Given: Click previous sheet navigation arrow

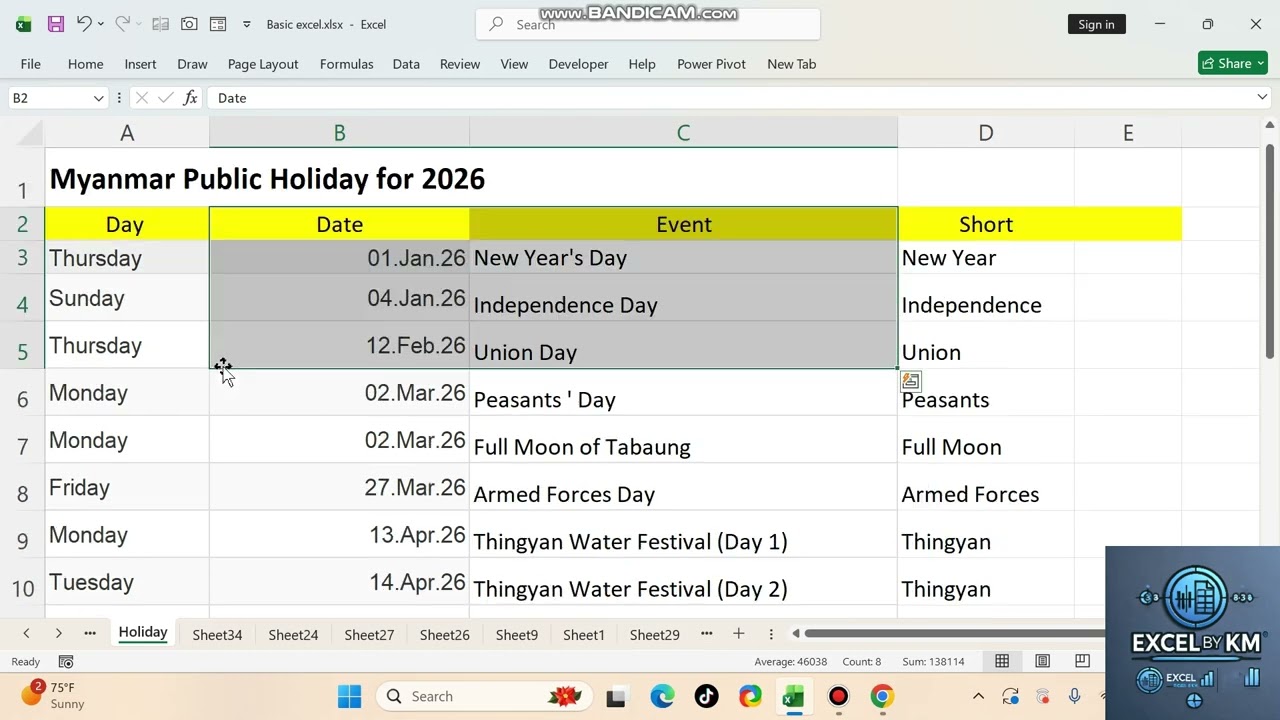Looking at the screenshot, I should tap(26, 633).
